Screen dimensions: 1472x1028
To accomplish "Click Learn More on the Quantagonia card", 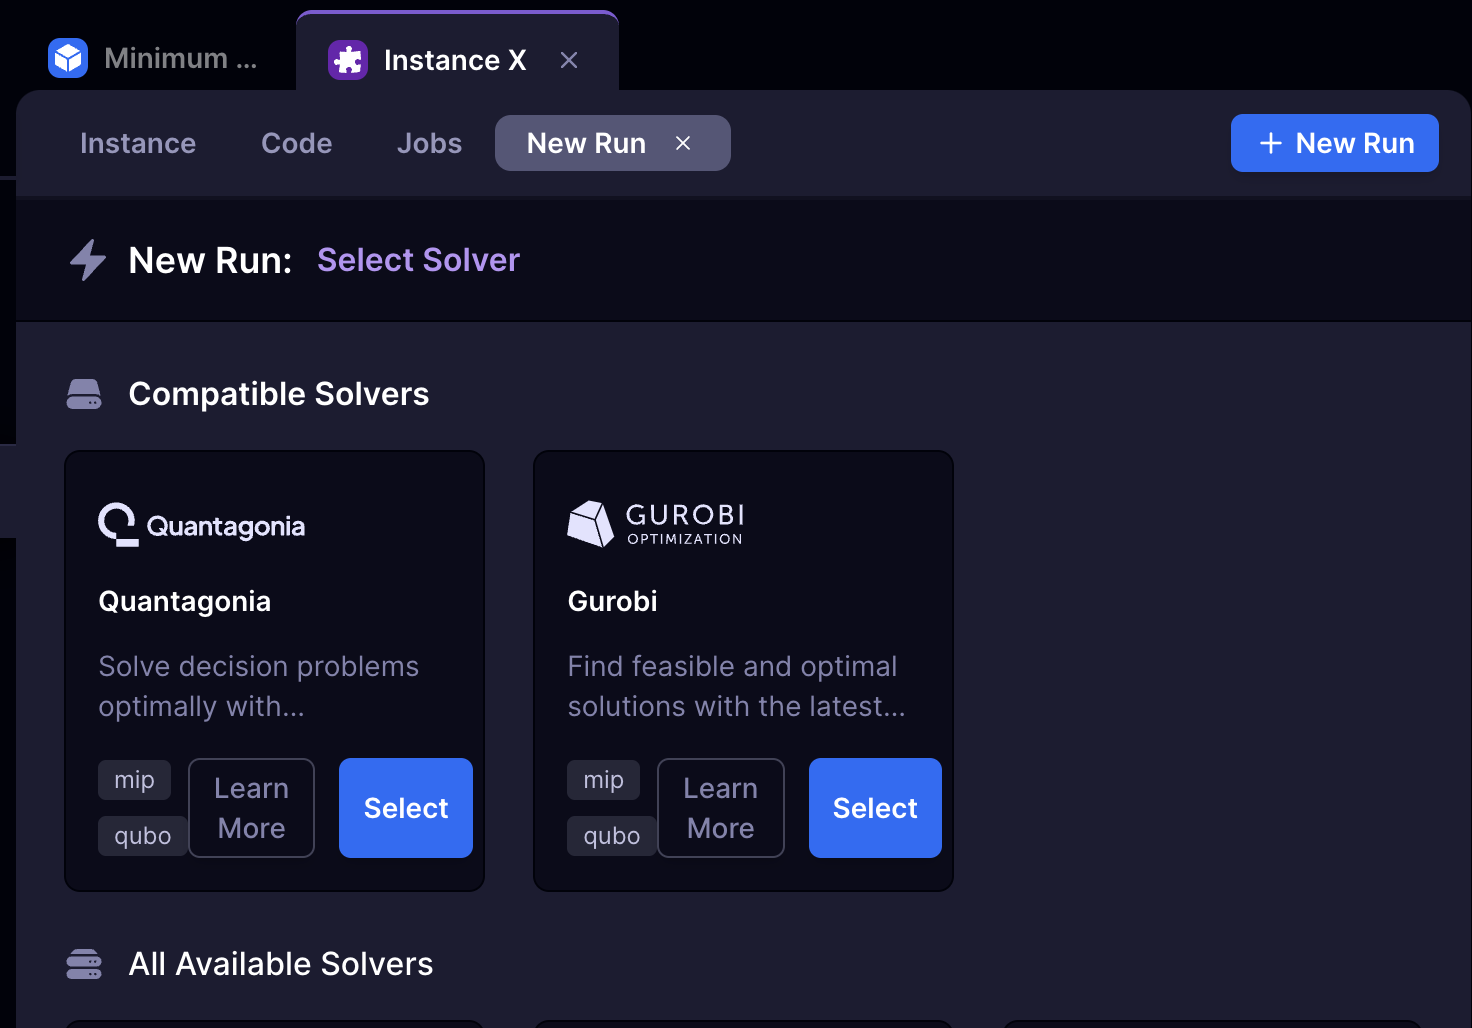I will [x=251, y=808].
